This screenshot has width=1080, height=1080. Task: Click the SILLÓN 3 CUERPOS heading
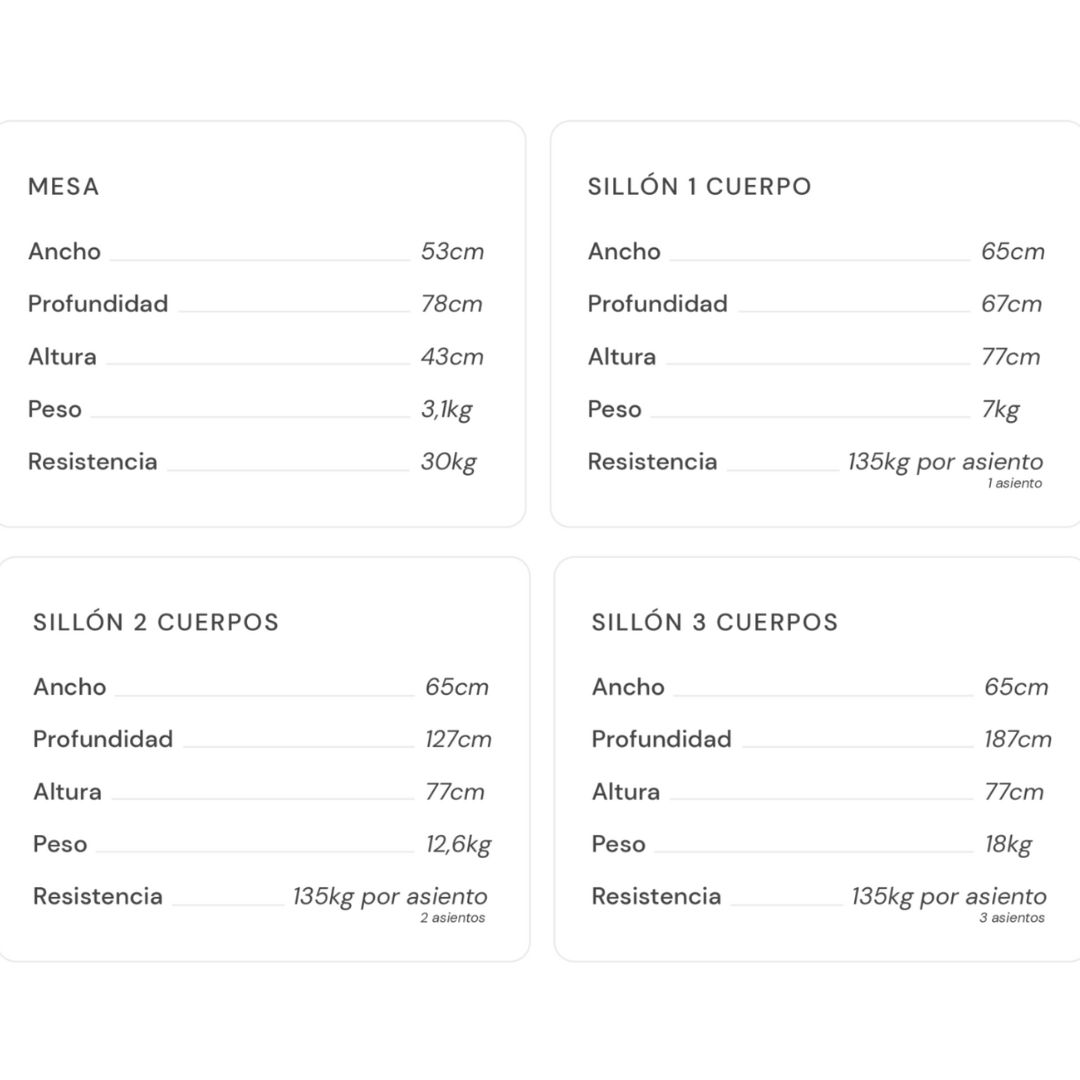tap(714, 622)
